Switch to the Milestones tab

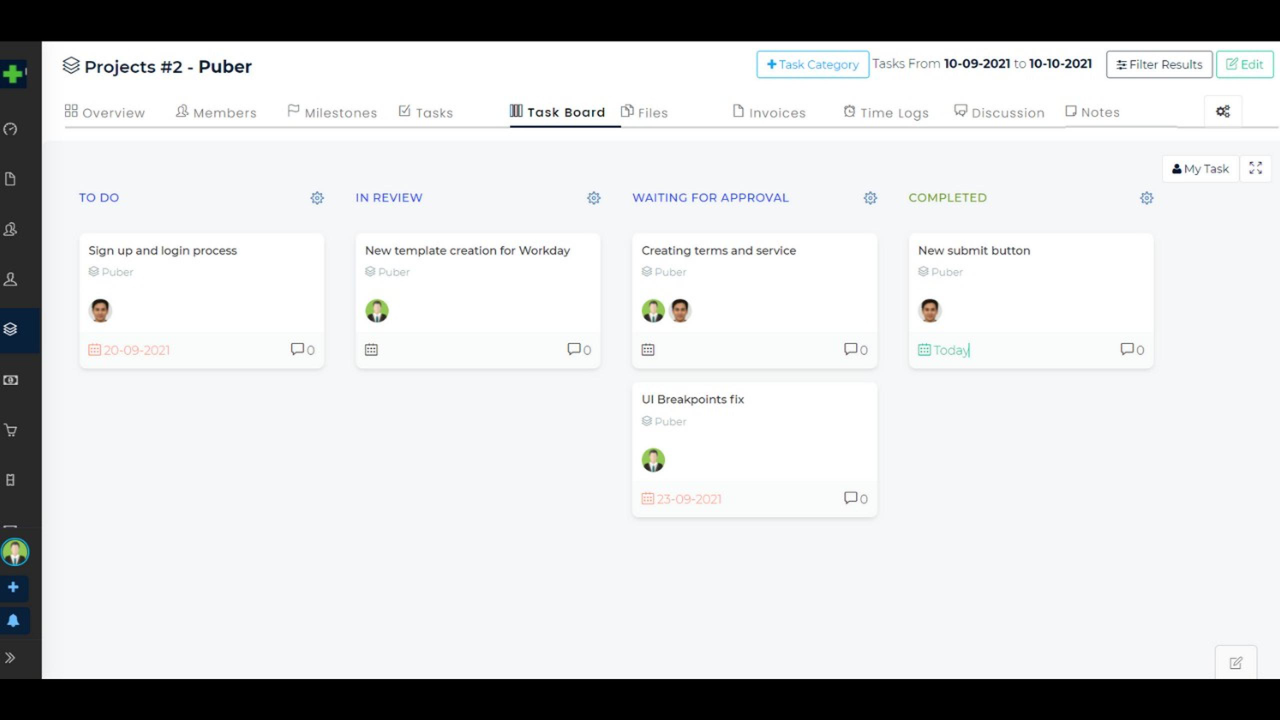pyautogui.click(x=332, y=113)
